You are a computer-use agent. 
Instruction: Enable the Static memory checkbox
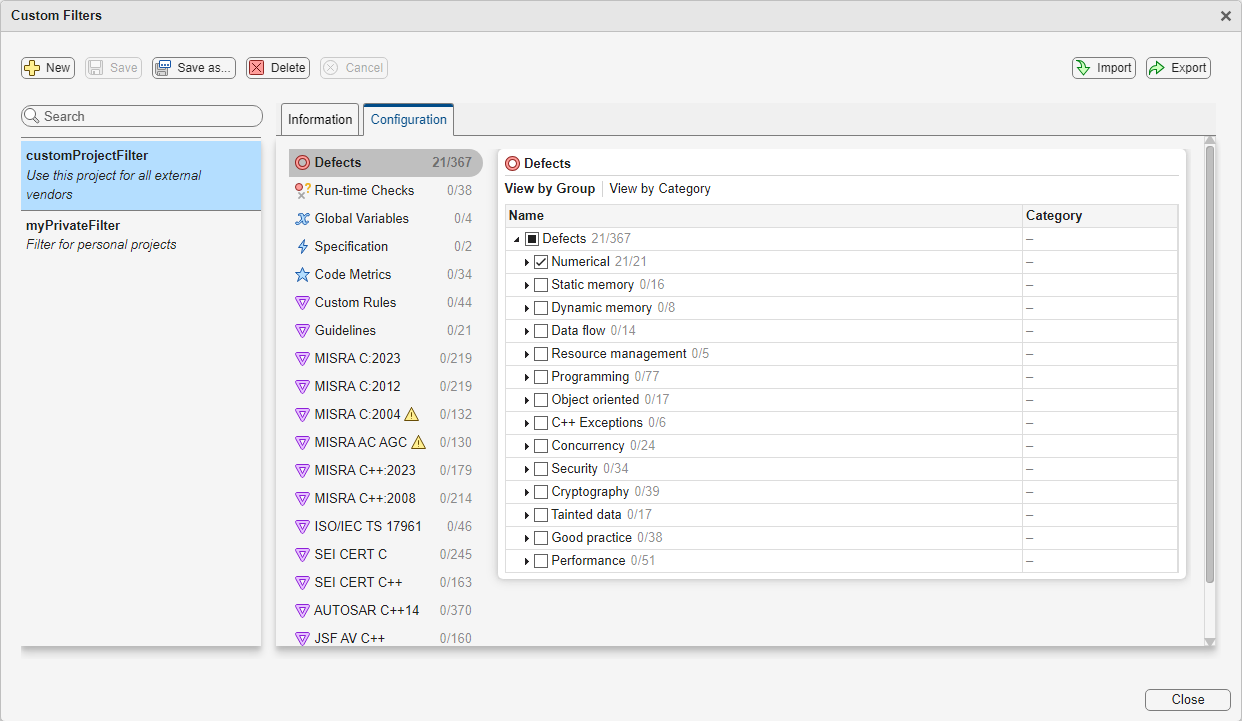pos(540,284)
